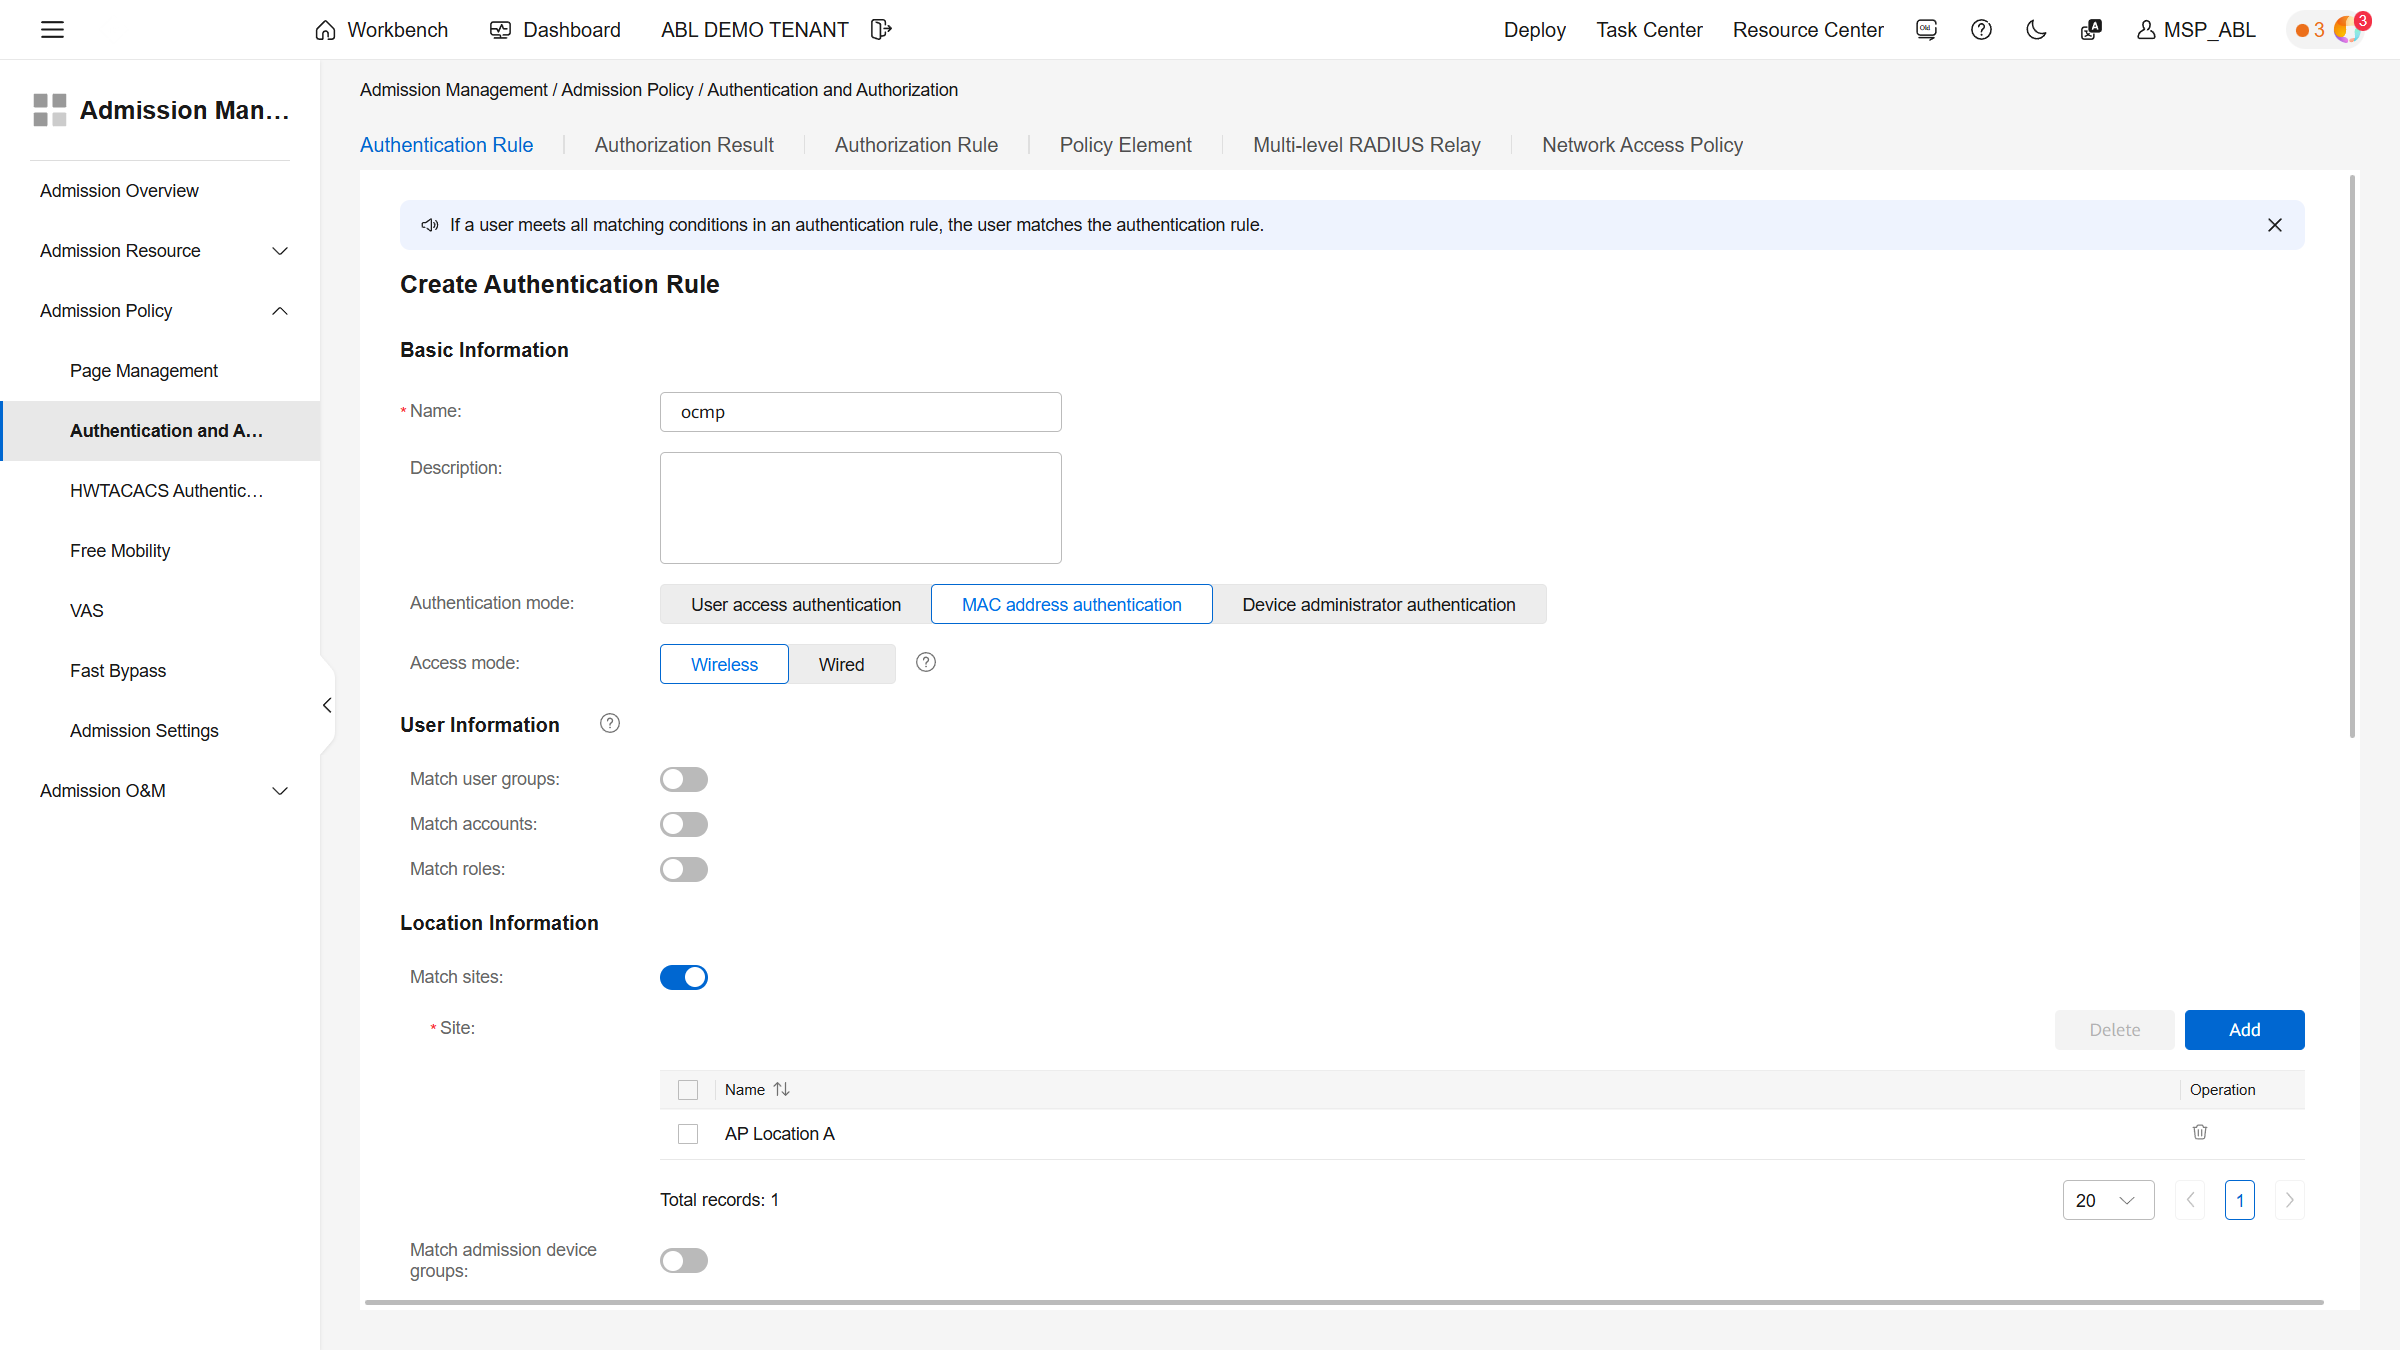The width and height of the screenshot is (2400, 1350).
Task: Select the AP Location A checkbox
Action: click(688, 1134)
